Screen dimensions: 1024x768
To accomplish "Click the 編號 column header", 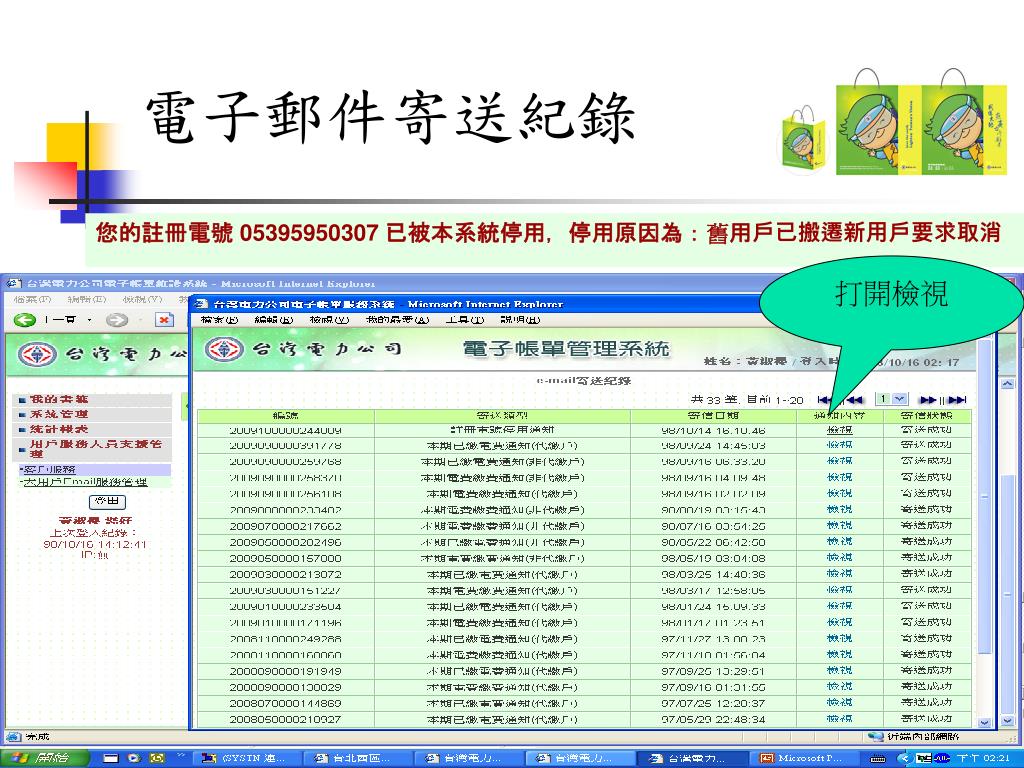I will click(x=285, y=415).
